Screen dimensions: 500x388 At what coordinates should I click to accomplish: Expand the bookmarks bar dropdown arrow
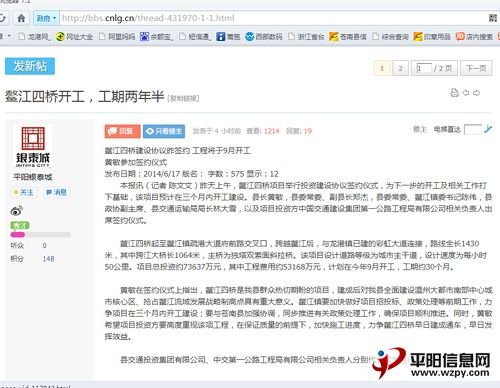pyautogui.click(x=9, y=36)
